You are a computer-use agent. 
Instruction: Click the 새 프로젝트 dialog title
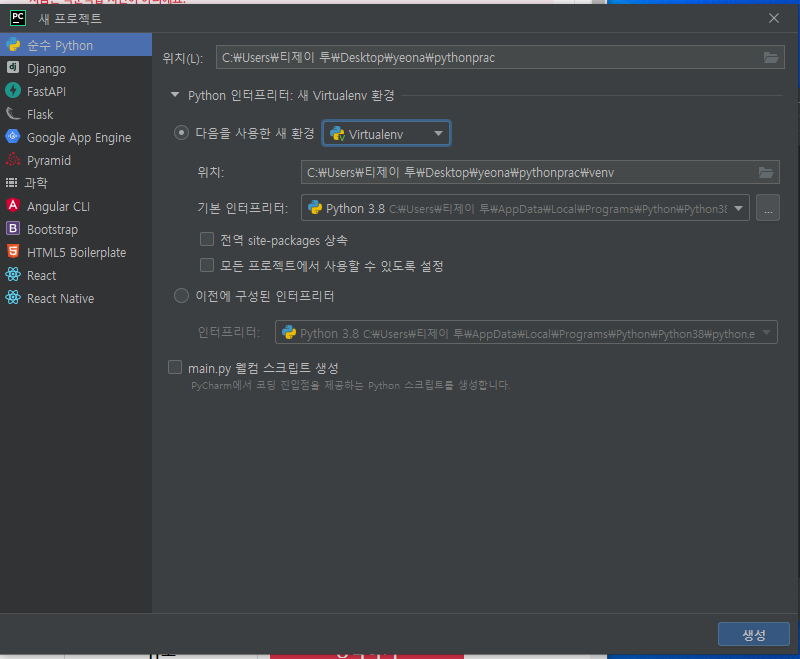tap(70, 19)
